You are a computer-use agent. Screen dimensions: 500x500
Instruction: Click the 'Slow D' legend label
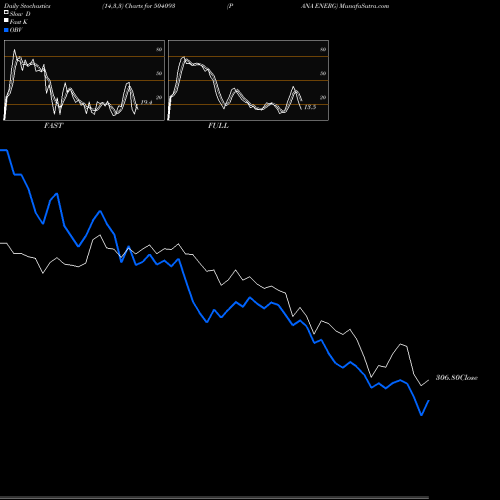(20, 14)
